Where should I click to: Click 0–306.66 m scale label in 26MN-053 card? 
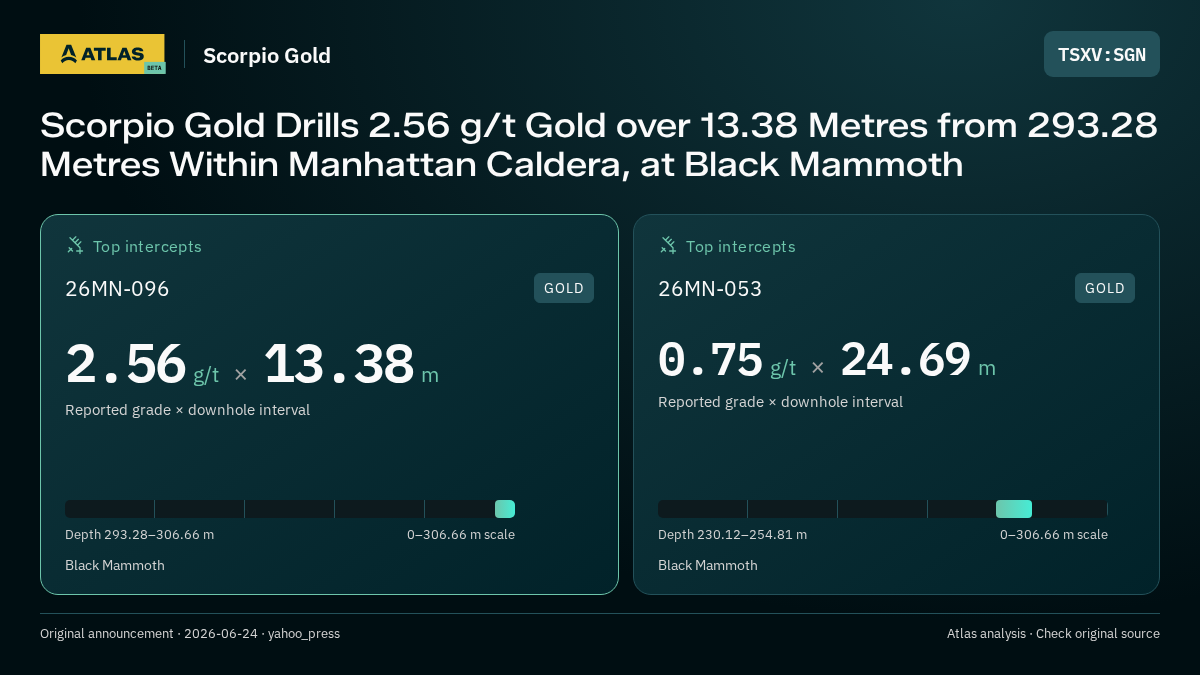[x=1054, y=534]
